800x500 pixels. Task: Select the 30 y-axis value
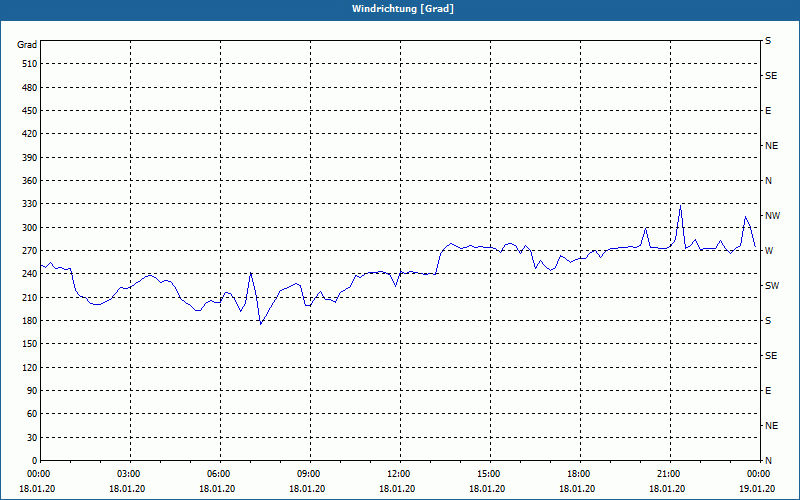32,438
